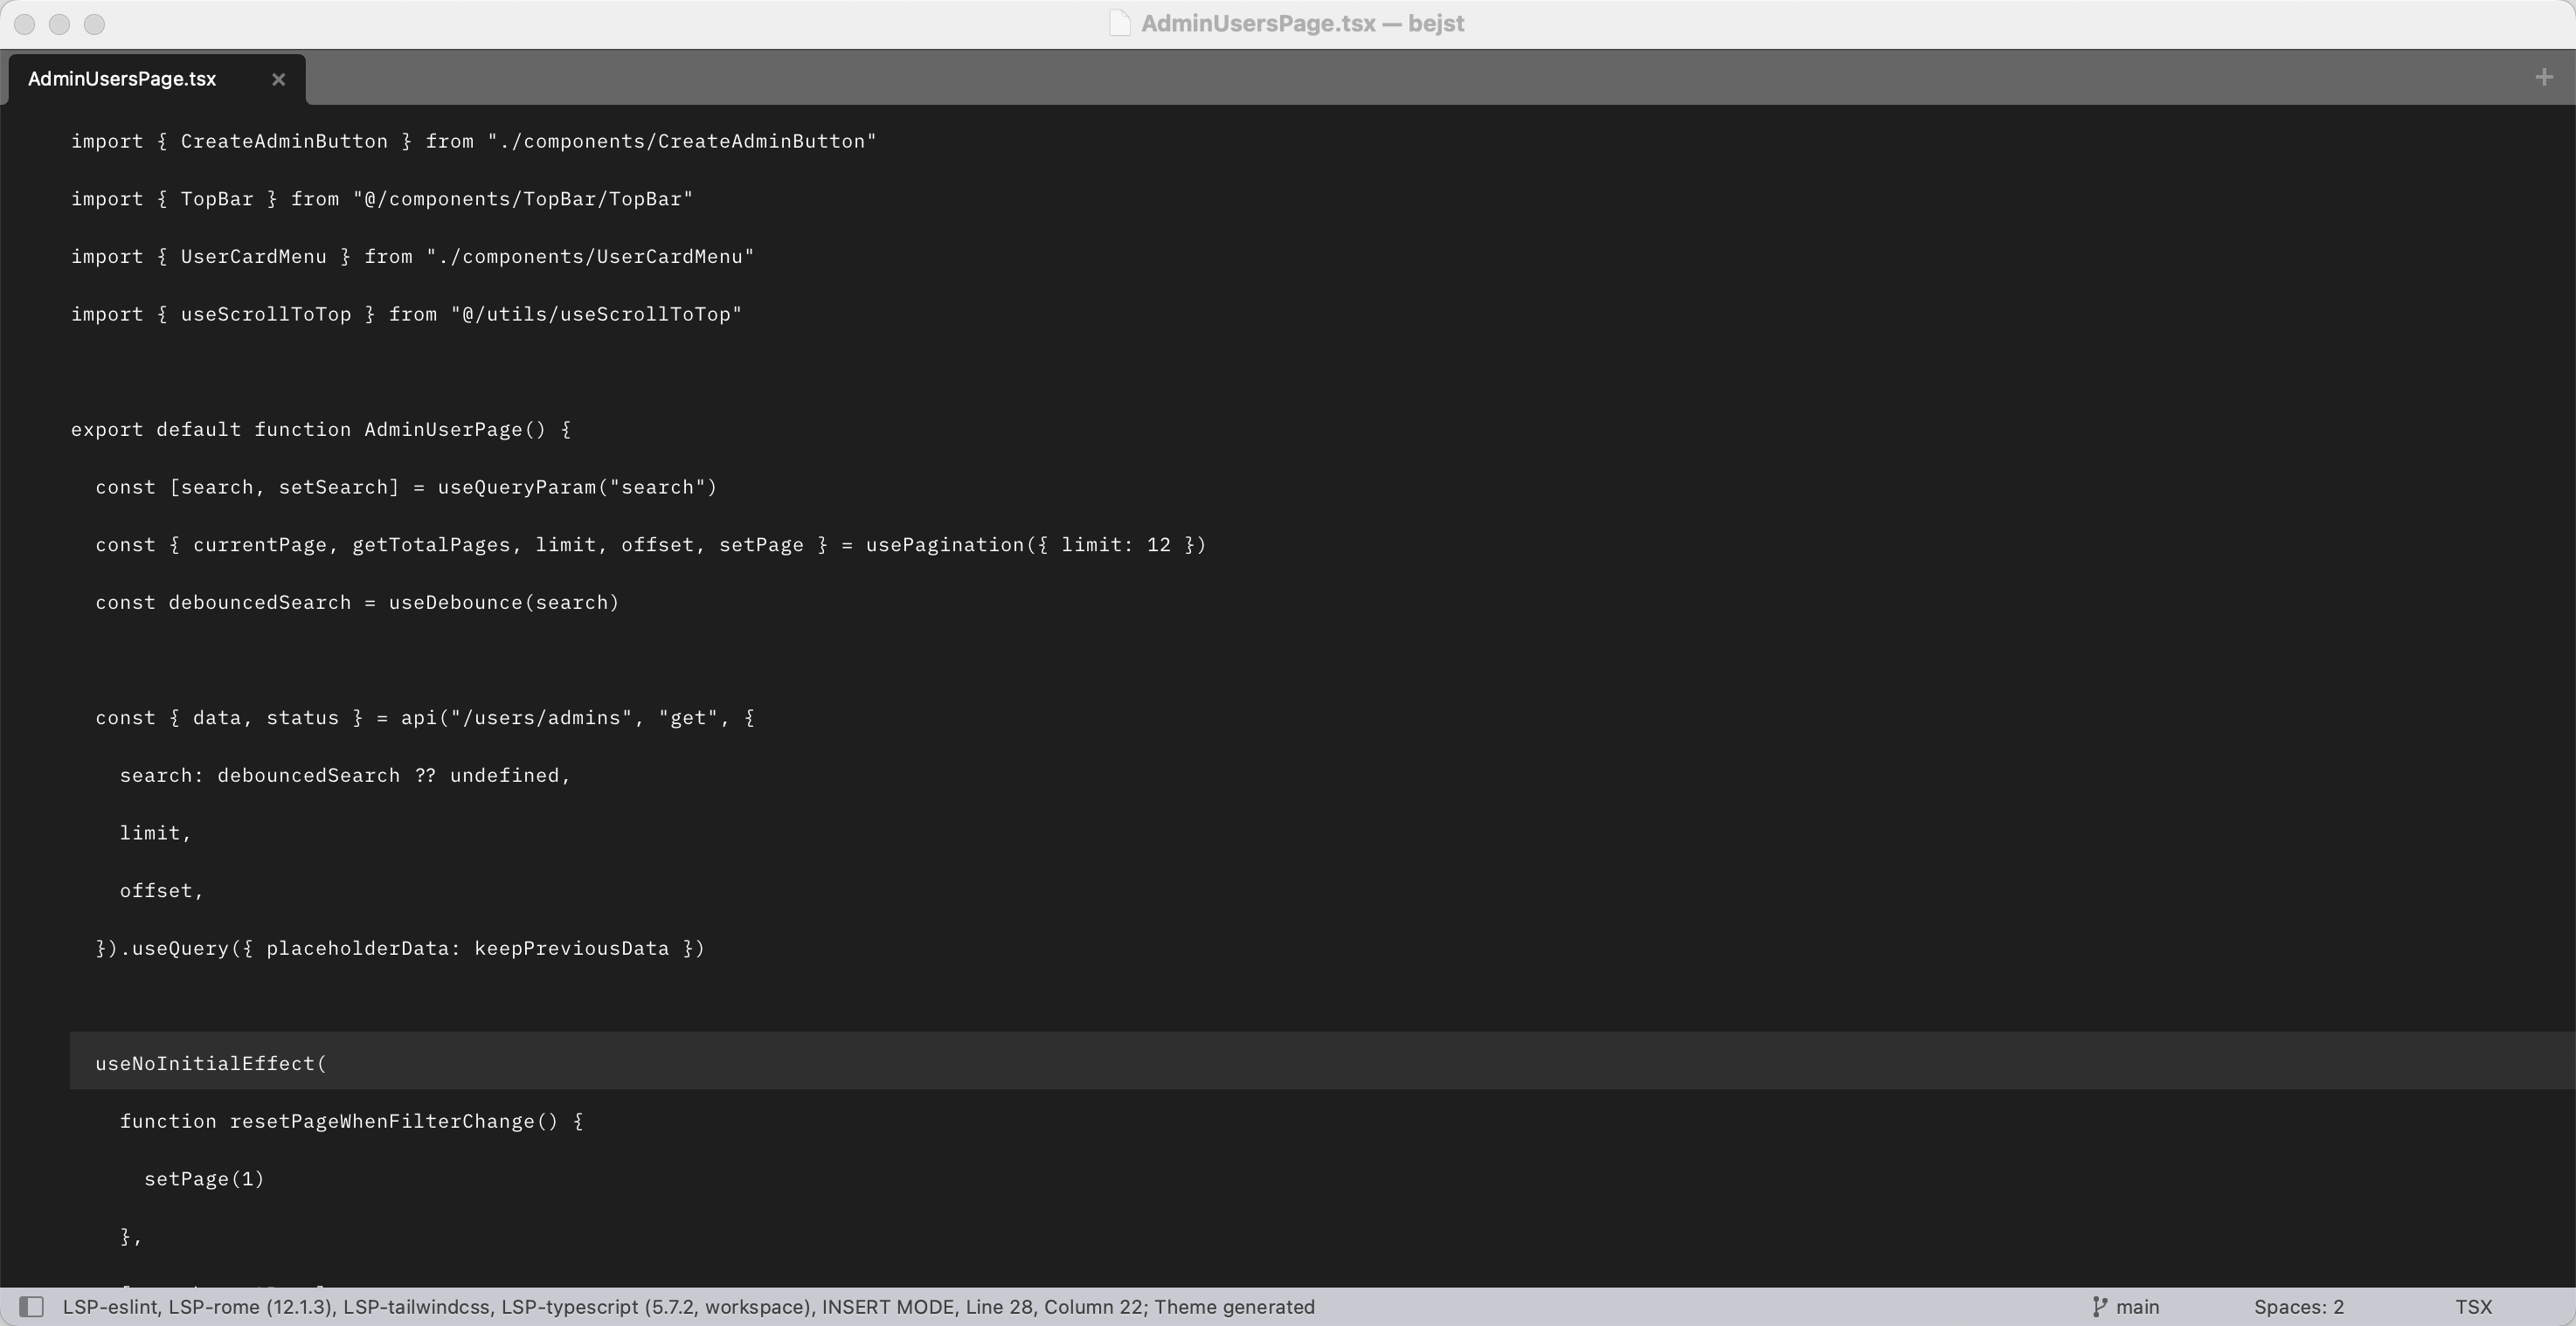Image resolution: width=2576 pixels, height=1326 pixels.
Task: Click getTotalPages in destructuring line
Action: [x=431, y=545]
